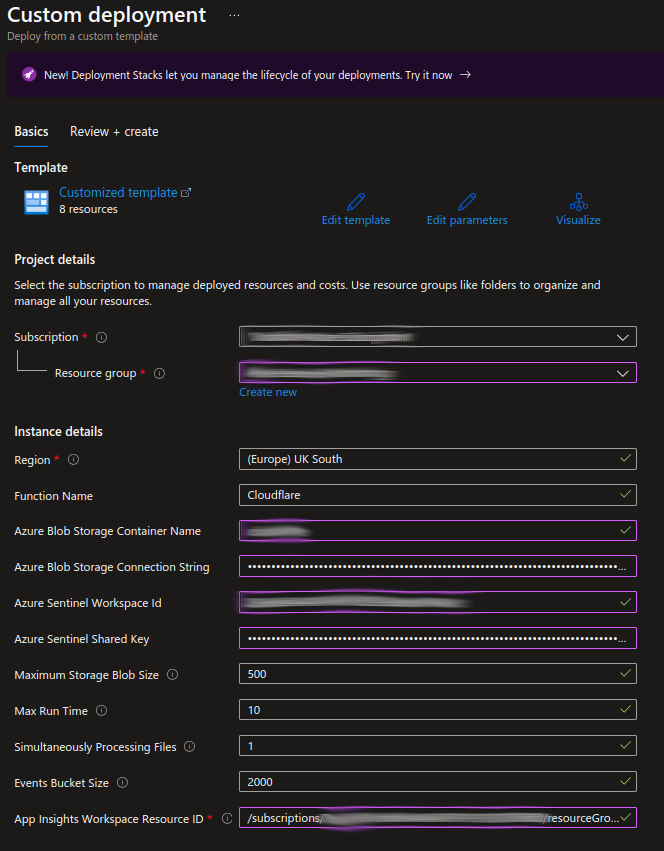
Task: Click the Customized template grid icon
Action: click(x=36, y=202)
